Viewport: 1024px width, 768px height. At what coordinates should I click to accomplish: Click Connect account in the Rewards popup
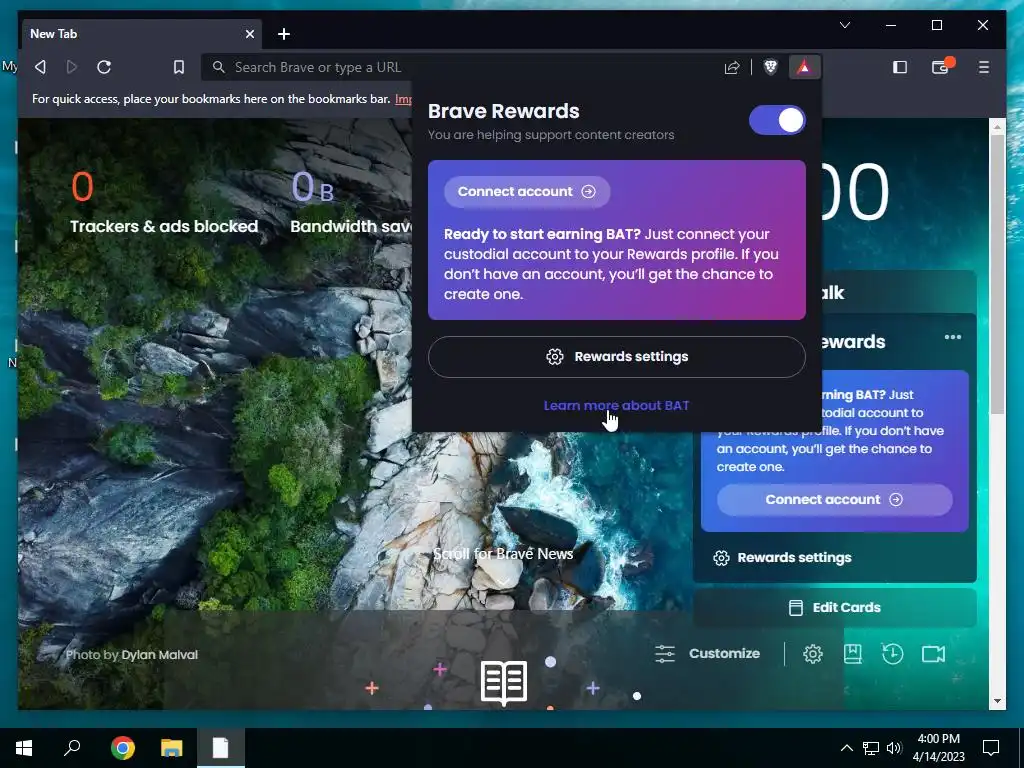(x=526, y=191)
